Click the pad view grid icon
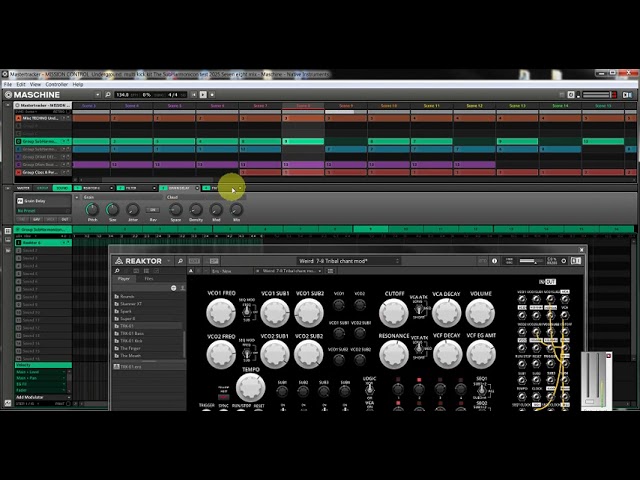 pyautogui.click(x=8, y=231)
